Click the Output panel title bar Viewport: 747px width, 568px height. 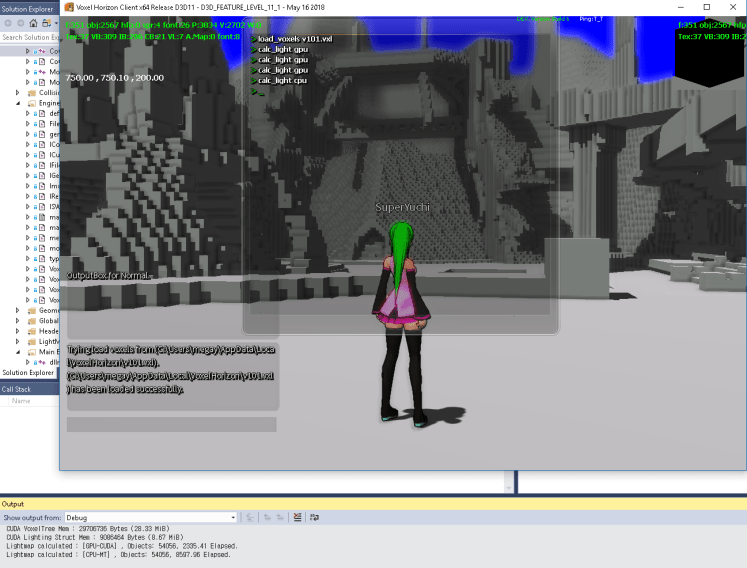(x=374, y=504)
